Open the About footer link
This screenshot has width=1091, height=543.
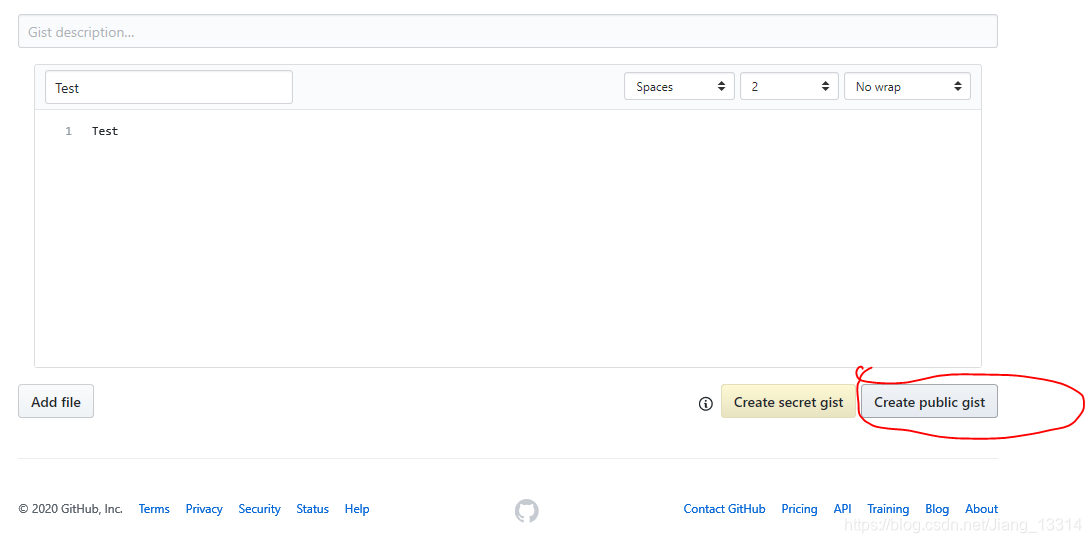pos(982,509)
